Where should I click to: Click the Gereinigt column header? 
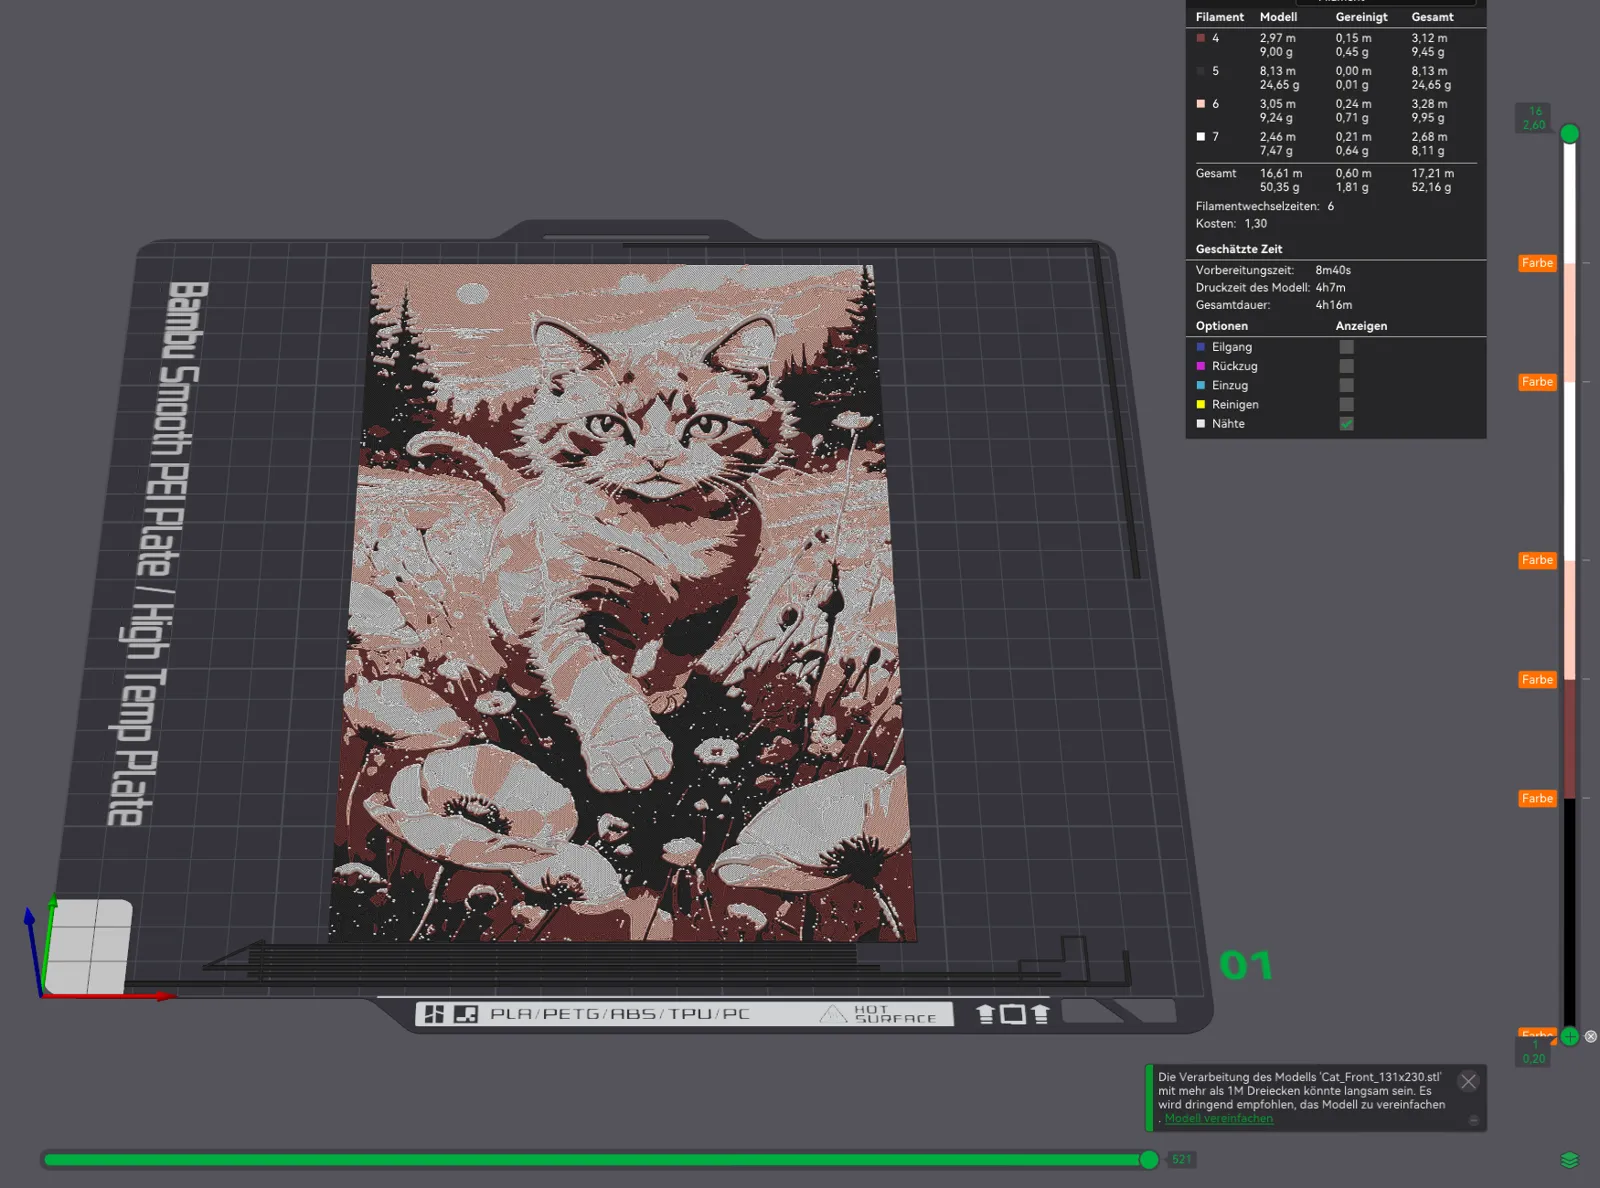coord(1361,17)
